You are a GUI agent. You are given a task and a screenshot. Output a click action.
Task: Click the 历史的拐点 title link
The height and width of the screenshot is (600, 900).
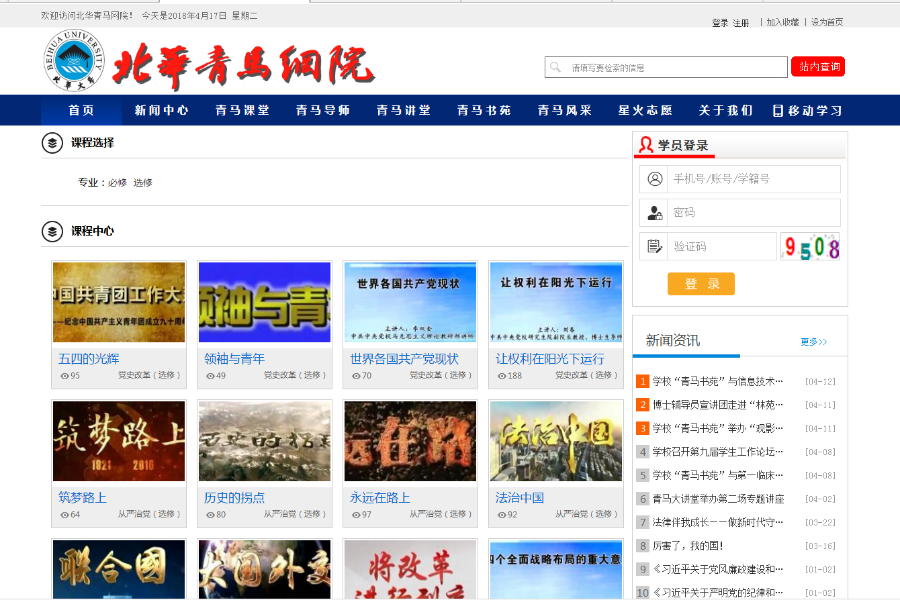point(234,498)
